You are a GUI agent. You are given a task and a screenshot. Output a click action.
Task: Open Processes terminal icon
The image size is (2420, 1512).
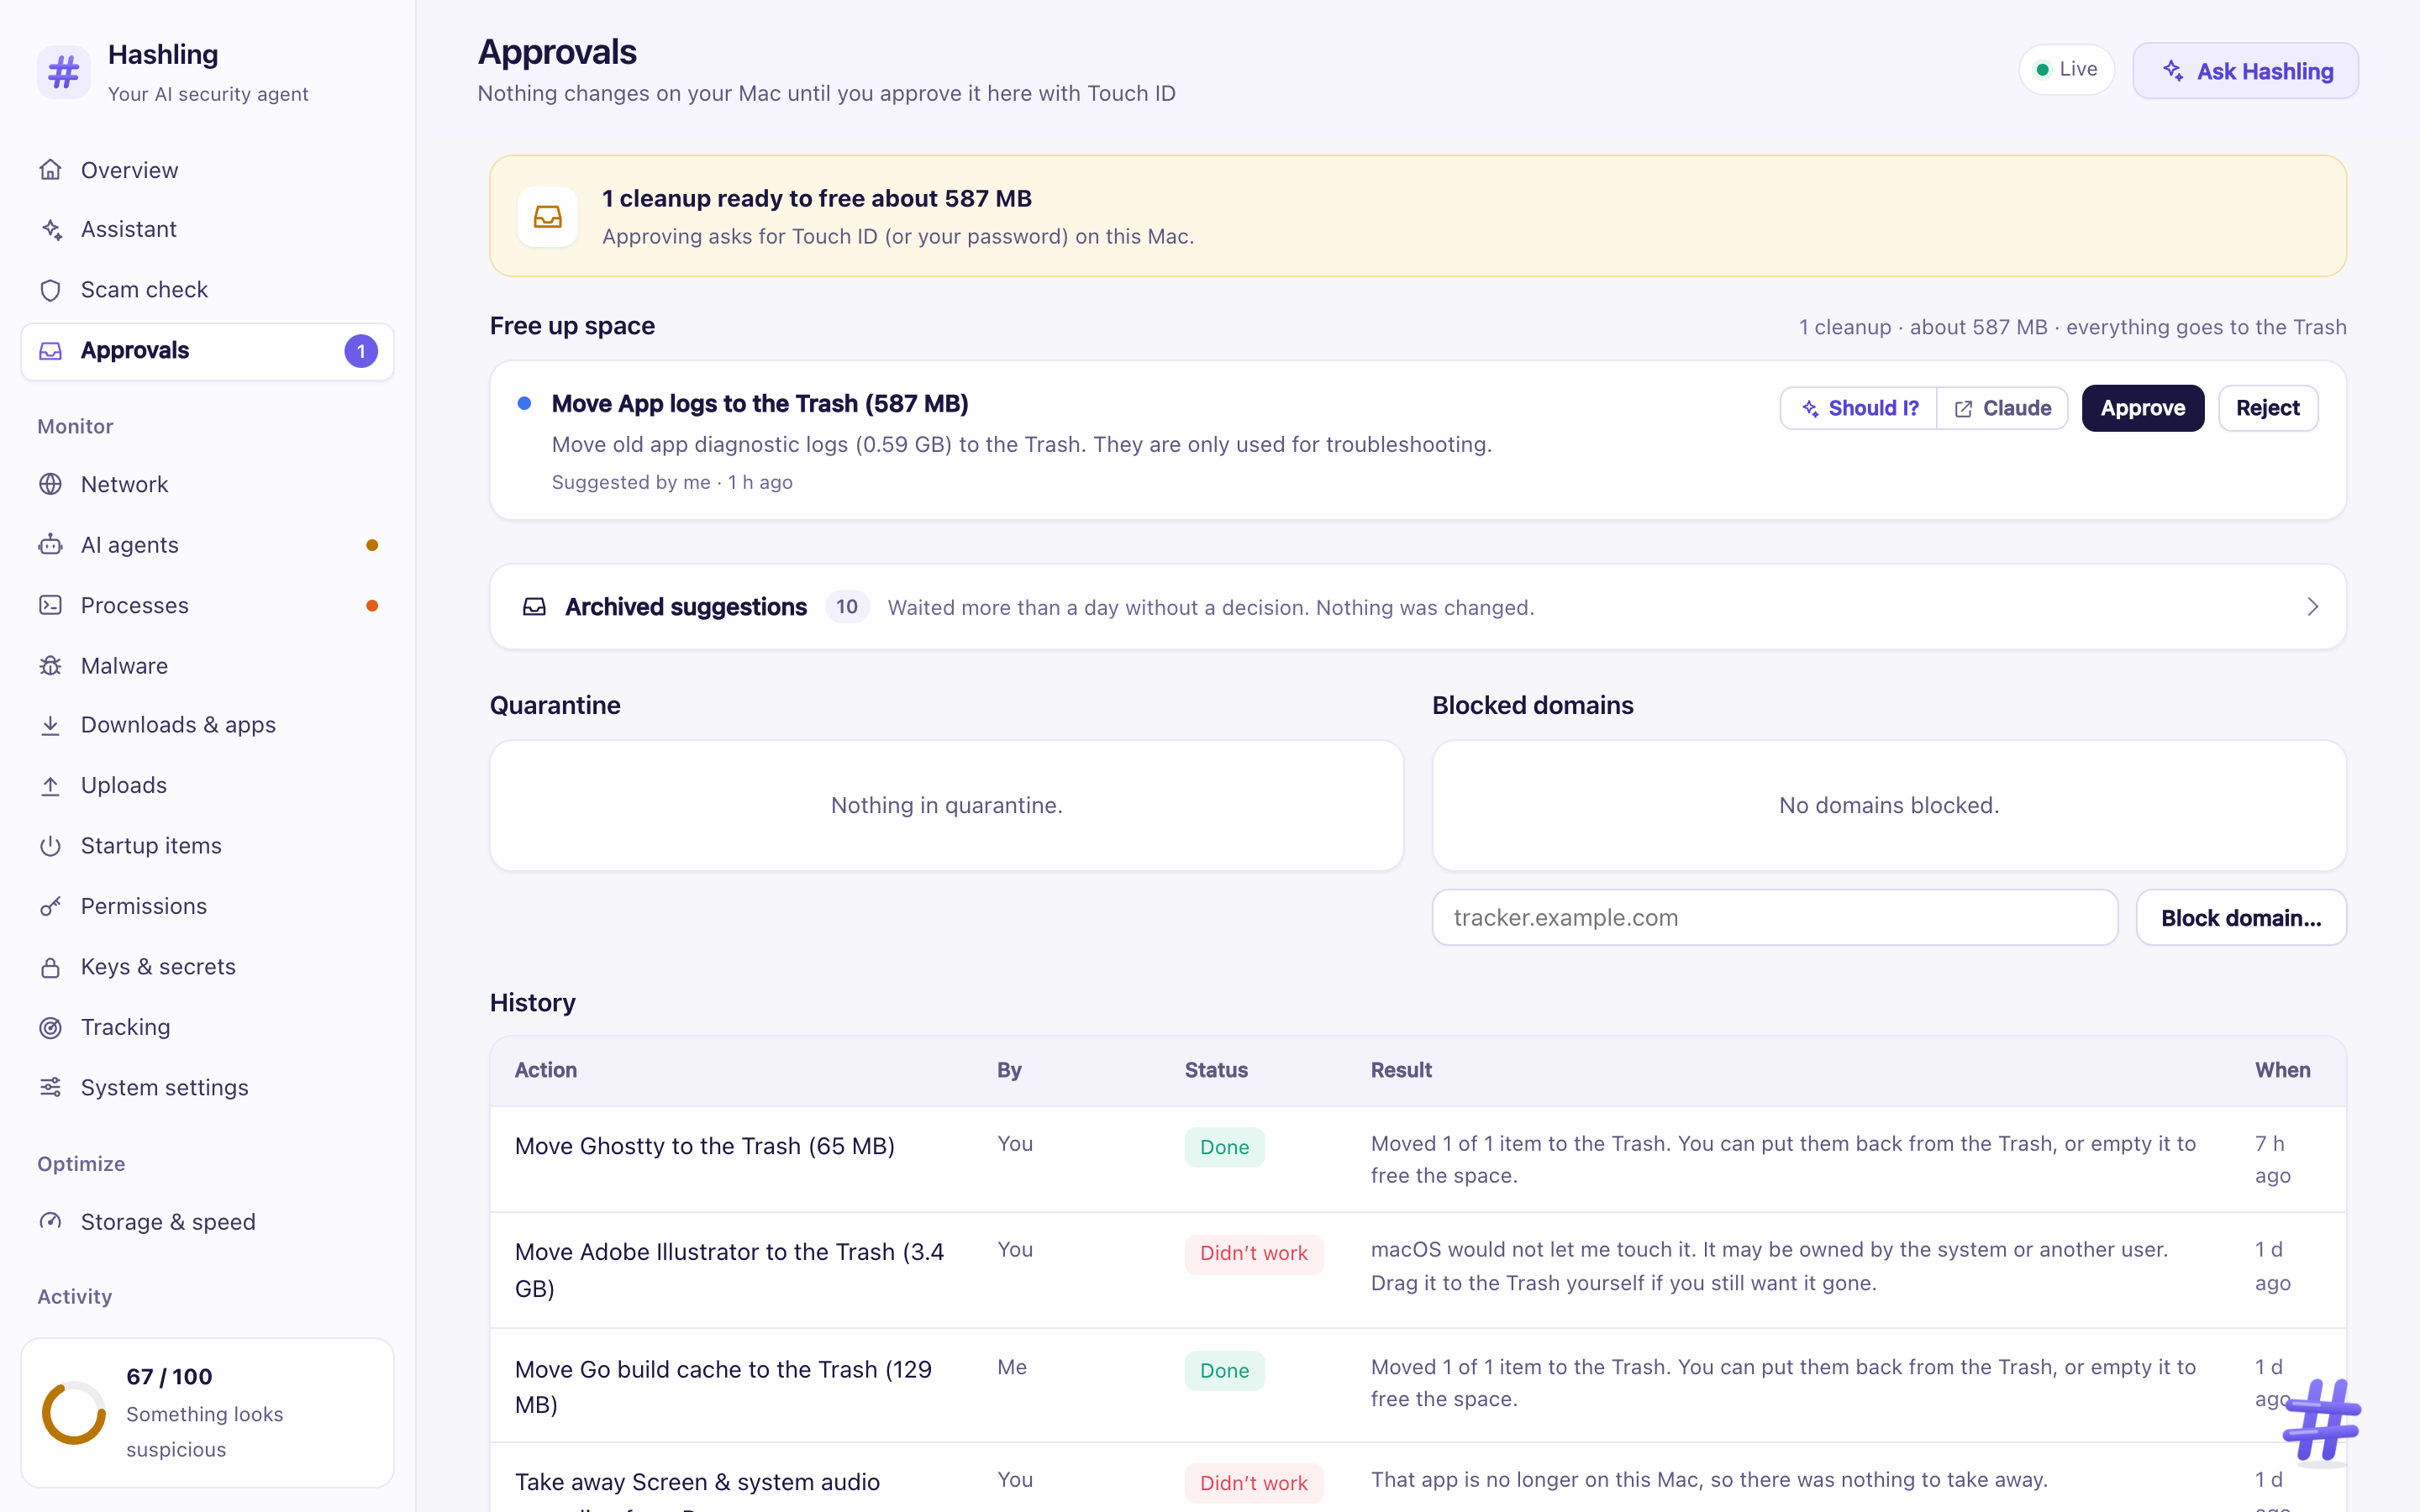(x=51, y=605)
